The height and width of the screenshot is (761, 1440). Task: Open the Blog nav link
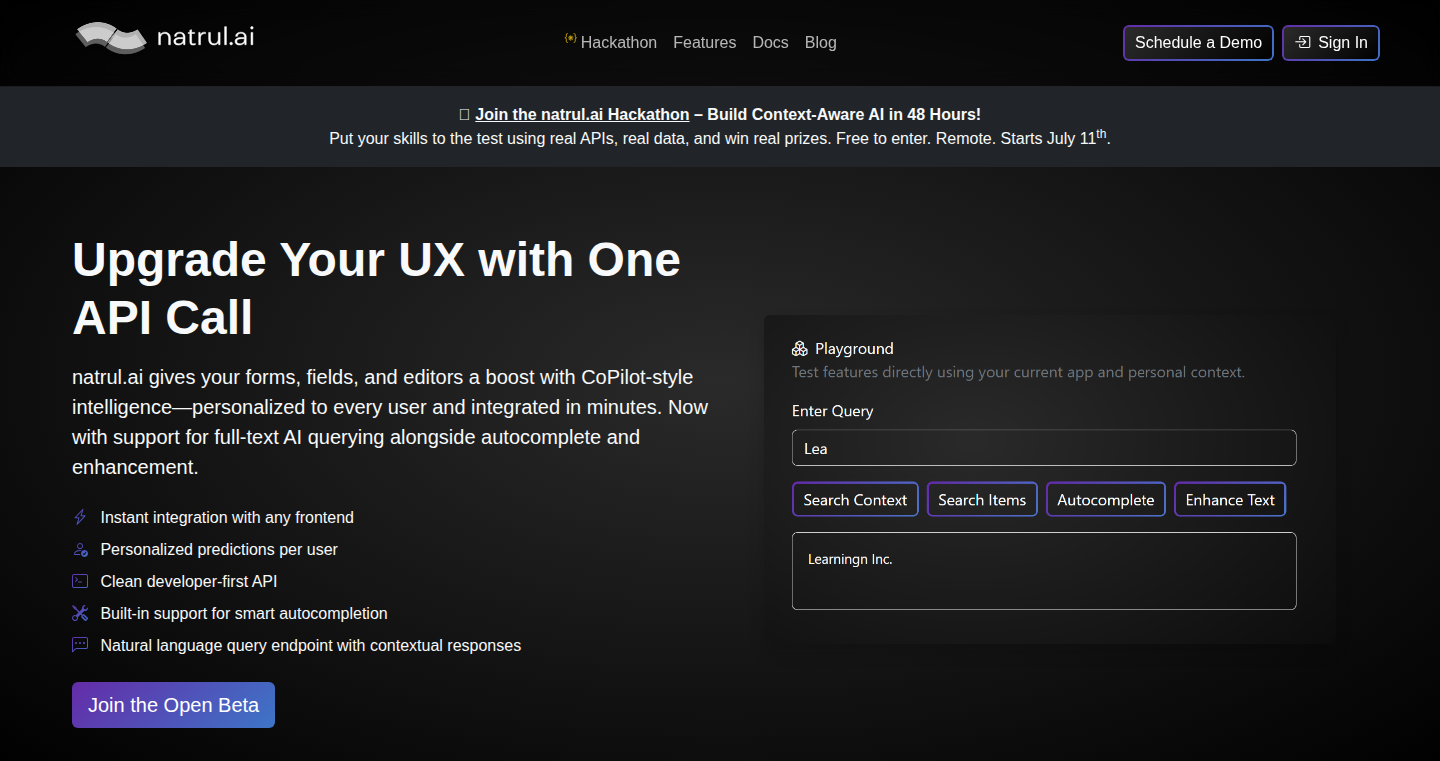pyautogui.click(x=821, y=42)
